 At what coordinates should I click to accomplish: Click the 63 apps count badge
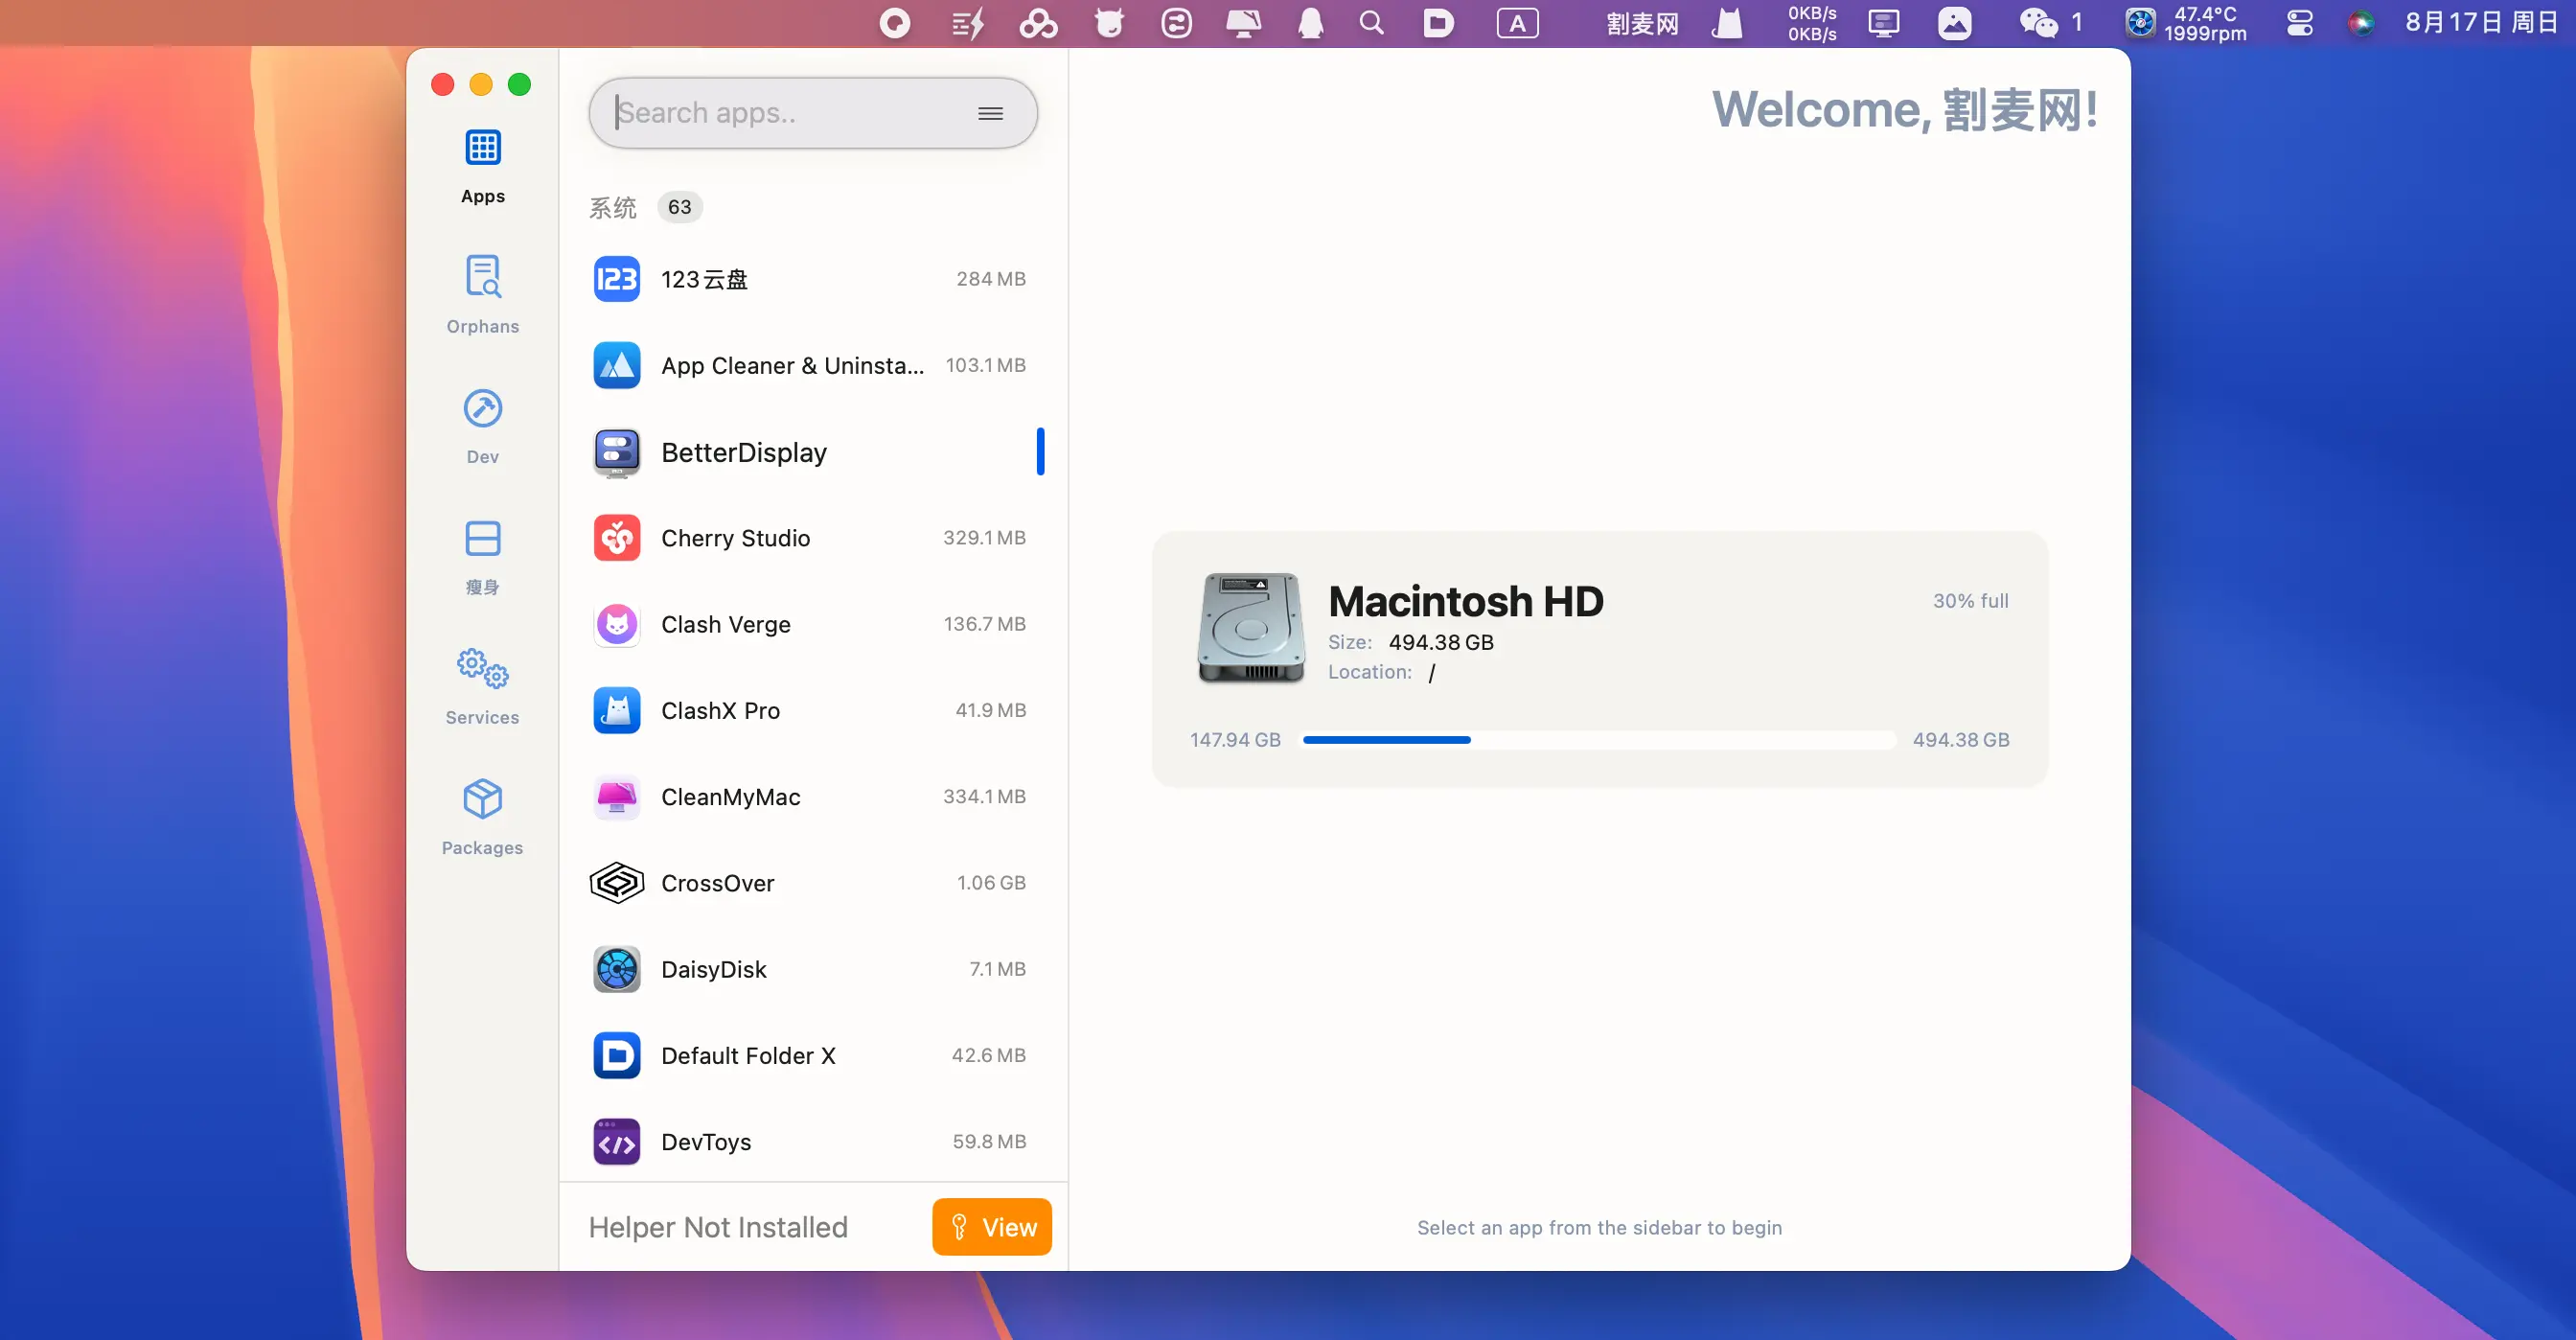pyautogui.click(x=680, y=207)
